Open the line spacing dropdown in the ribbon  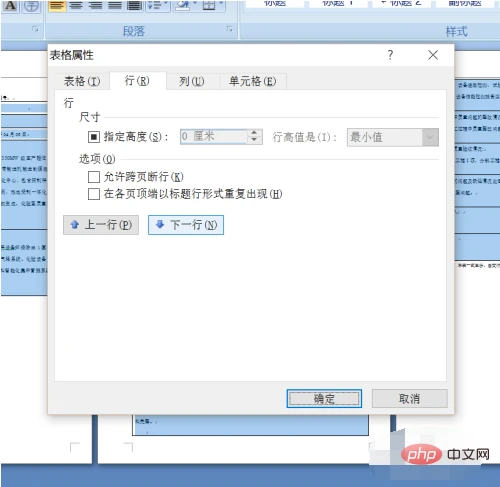pos(158,6)
